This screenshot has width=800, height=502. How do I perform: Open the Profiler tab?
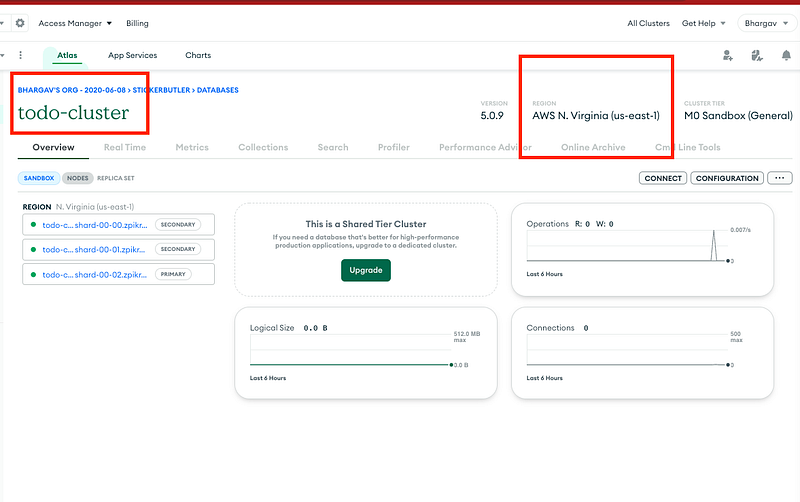click(x=394, y=147)
